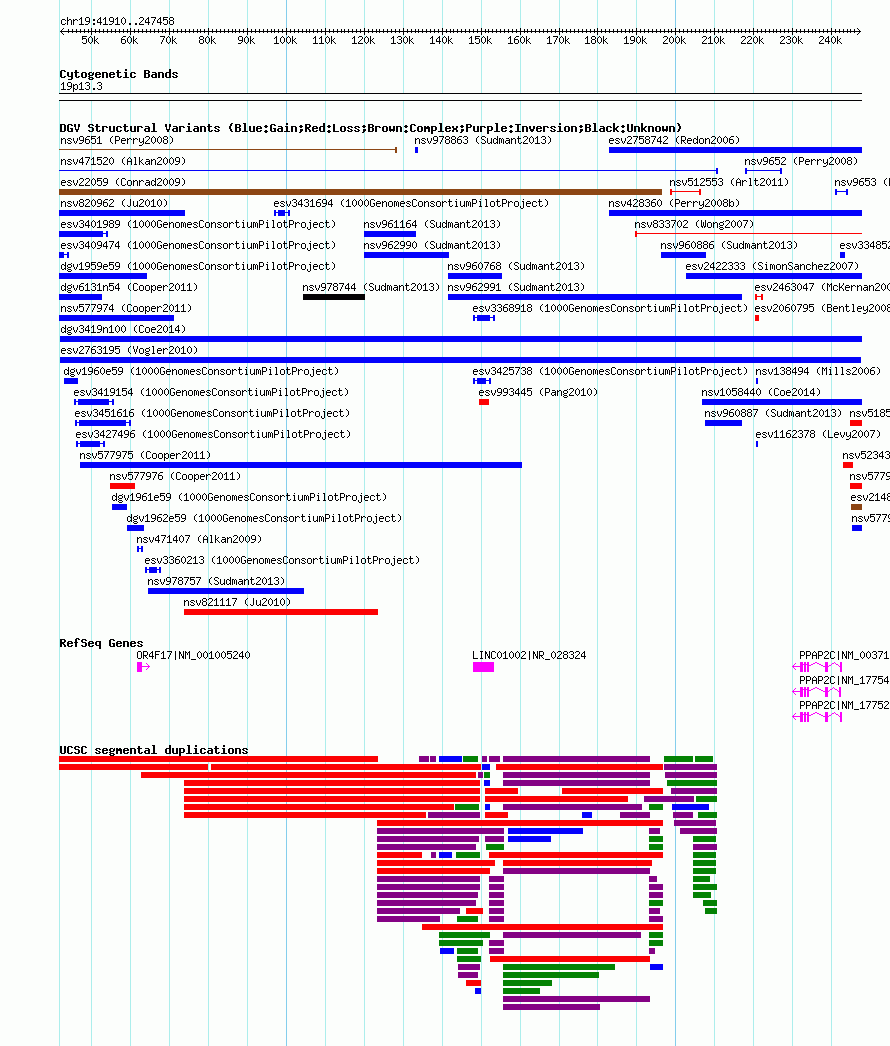Click the LINC01002 magenta gene block
The height and width of the screenshot is (1046, 890).
(484, 667)
